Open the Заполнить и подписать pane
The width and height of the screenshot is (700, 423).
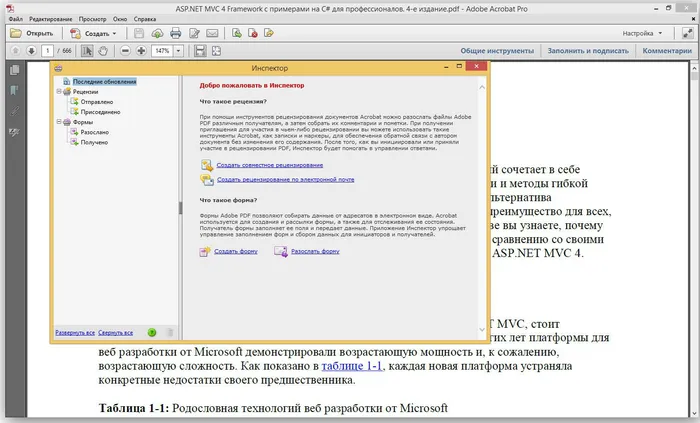coord(588,51)
